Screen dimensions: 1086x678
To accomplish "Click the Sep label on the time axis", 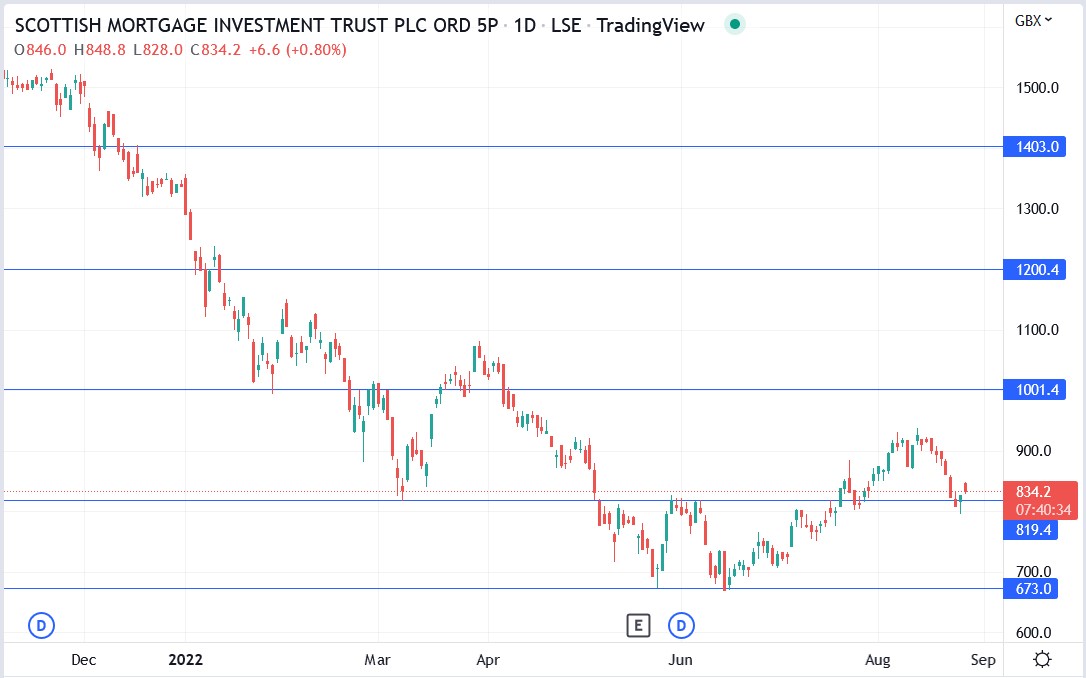I will 982,660.
